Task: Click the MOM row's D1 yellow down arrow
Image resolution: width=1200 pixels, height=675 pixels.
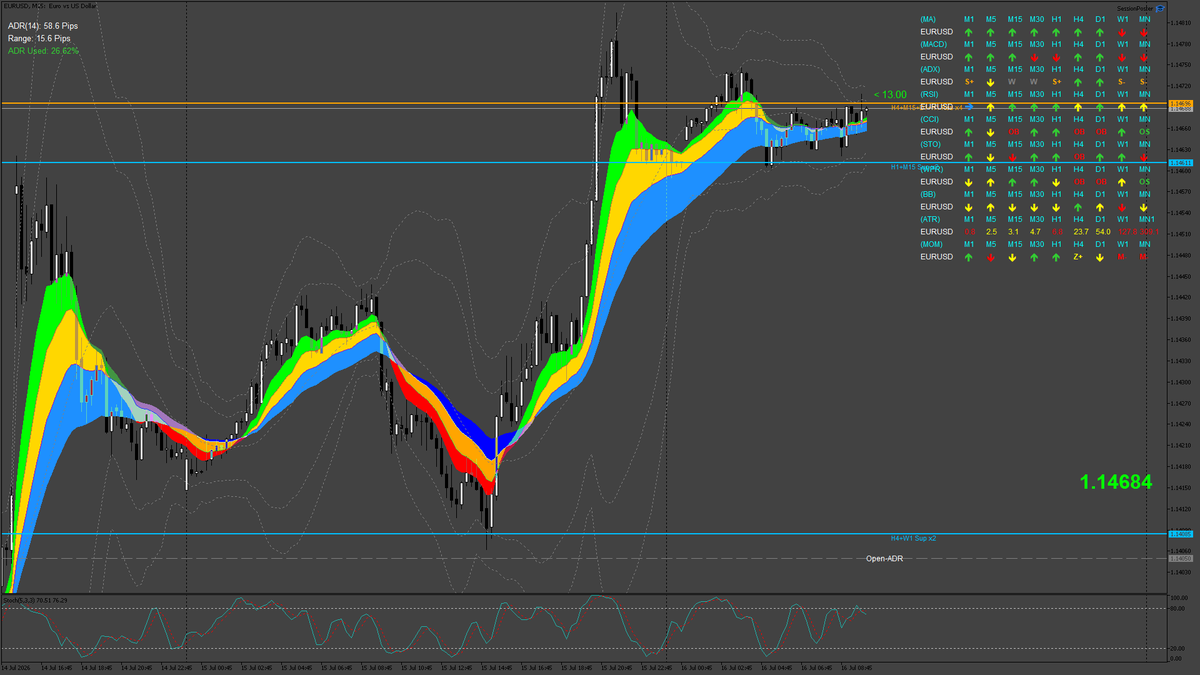Action: click(x=1100, y=257)
